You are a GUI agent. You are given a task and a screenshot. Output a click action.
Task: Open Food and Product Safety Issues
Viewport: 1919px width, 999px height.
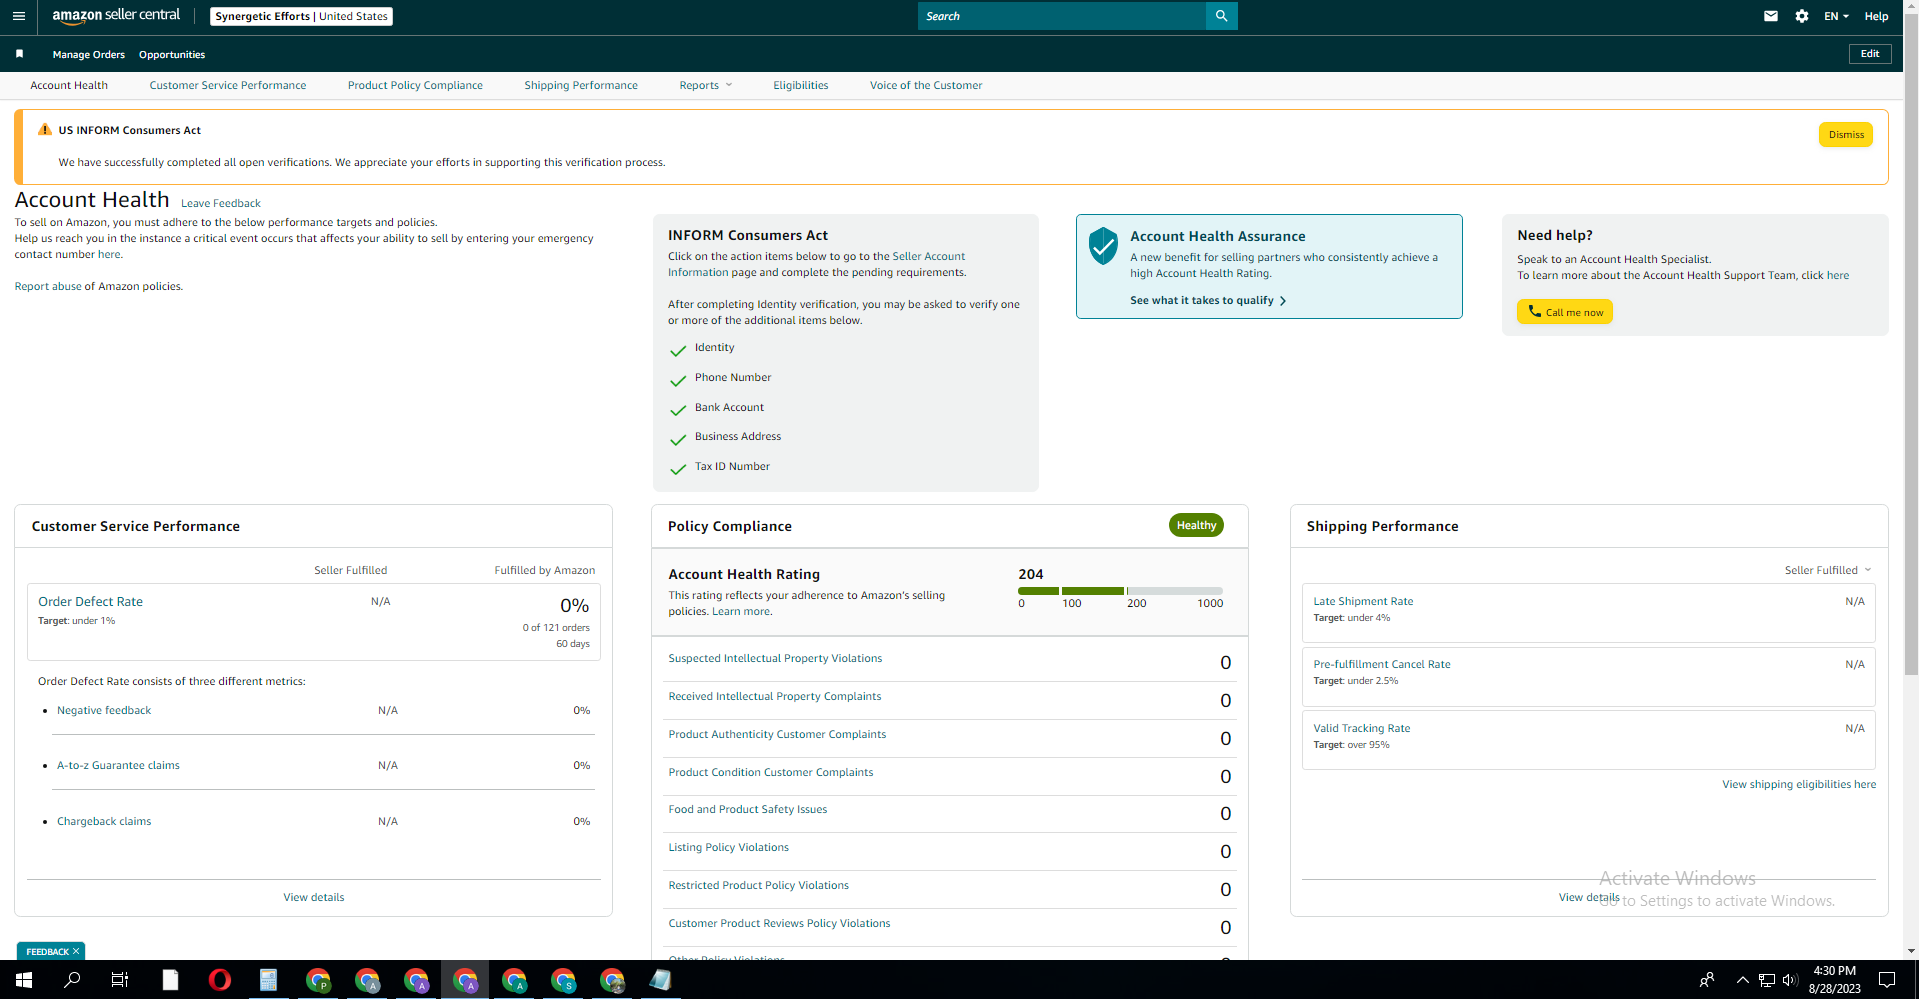(x=748, y=809)
